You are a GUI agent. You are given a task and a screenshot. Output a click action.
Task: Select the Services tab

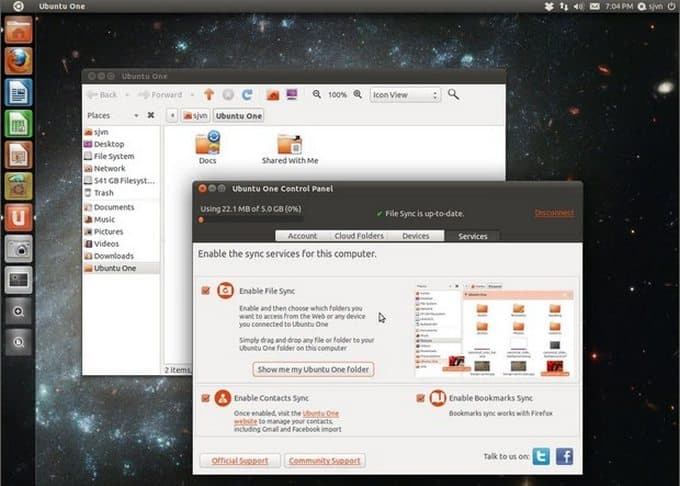[473, 236]
